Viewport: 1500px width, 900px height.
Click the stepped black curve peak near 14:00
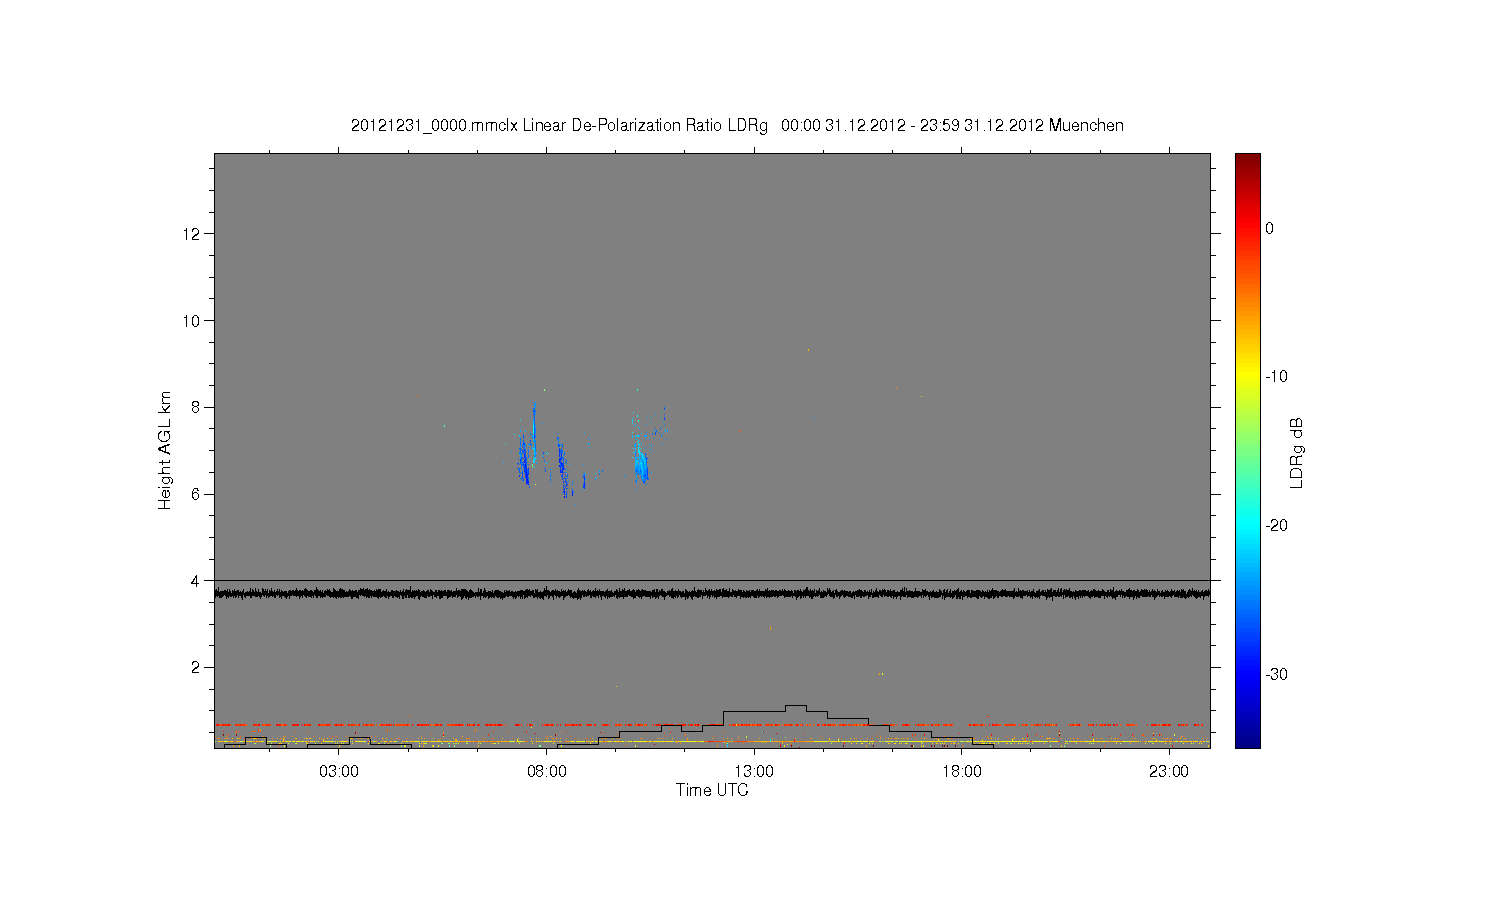[x=795, y=706]
